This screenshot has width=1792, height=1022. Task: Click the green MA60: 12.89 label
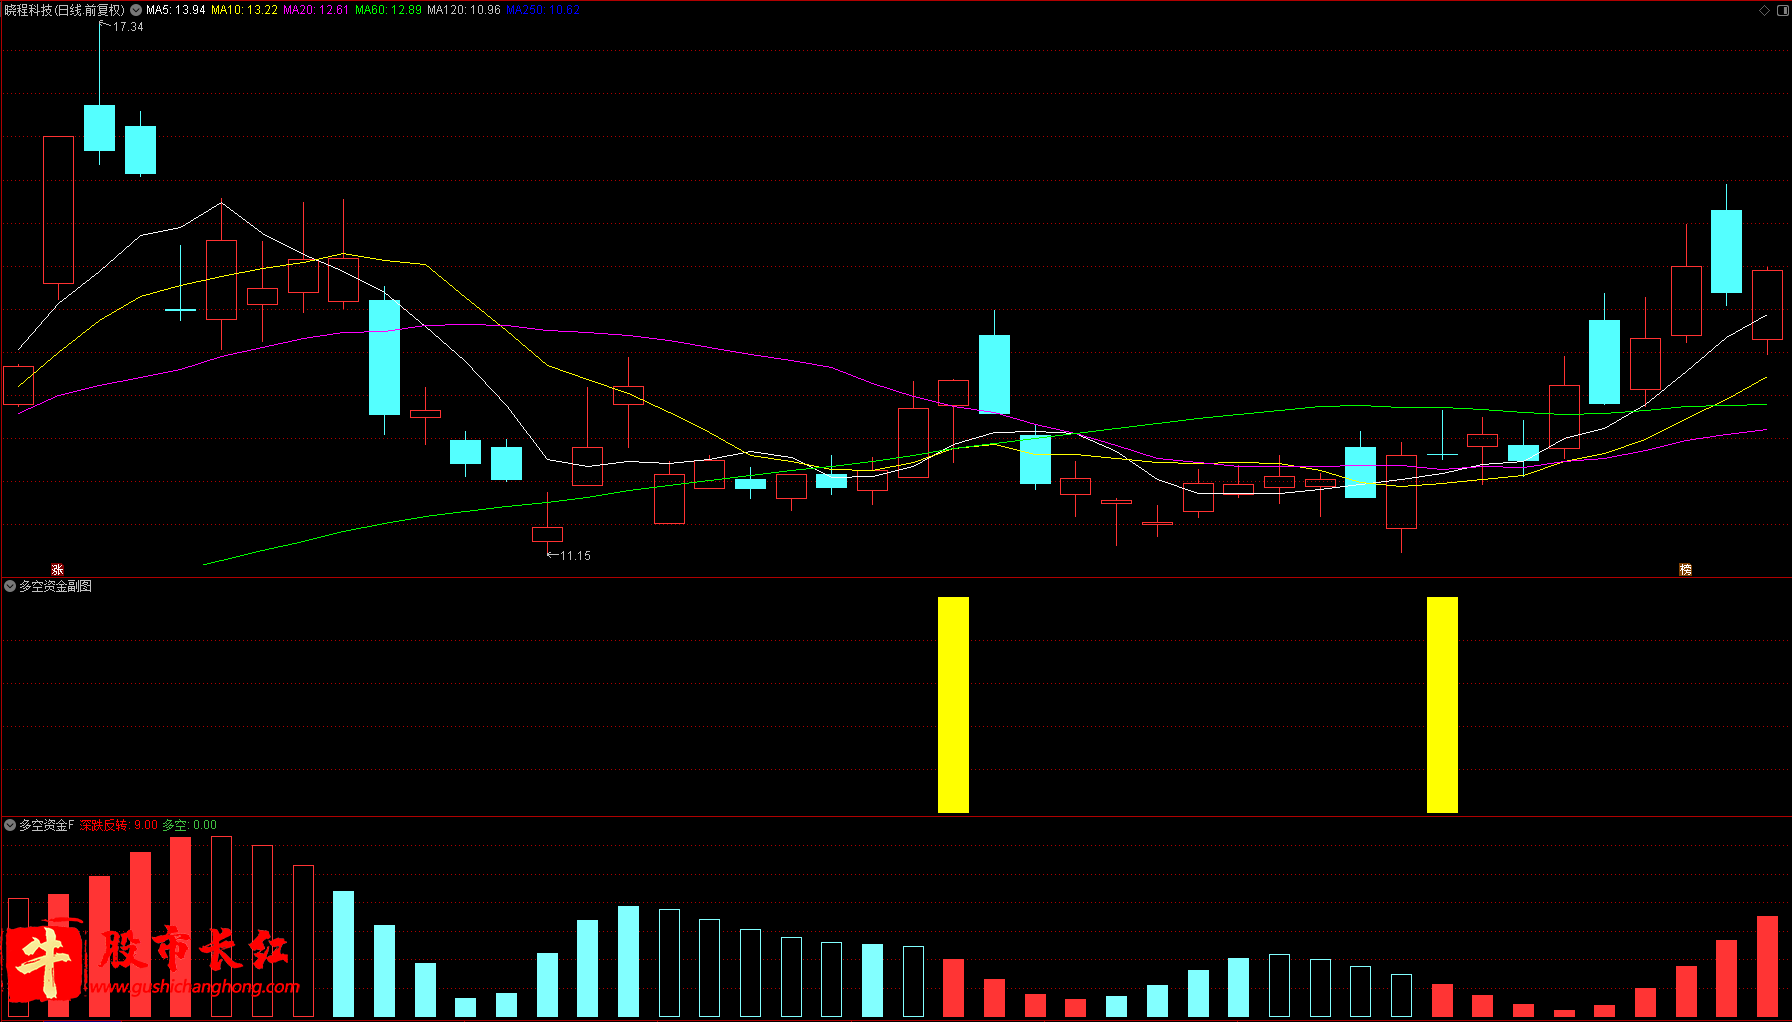point(388,10)
